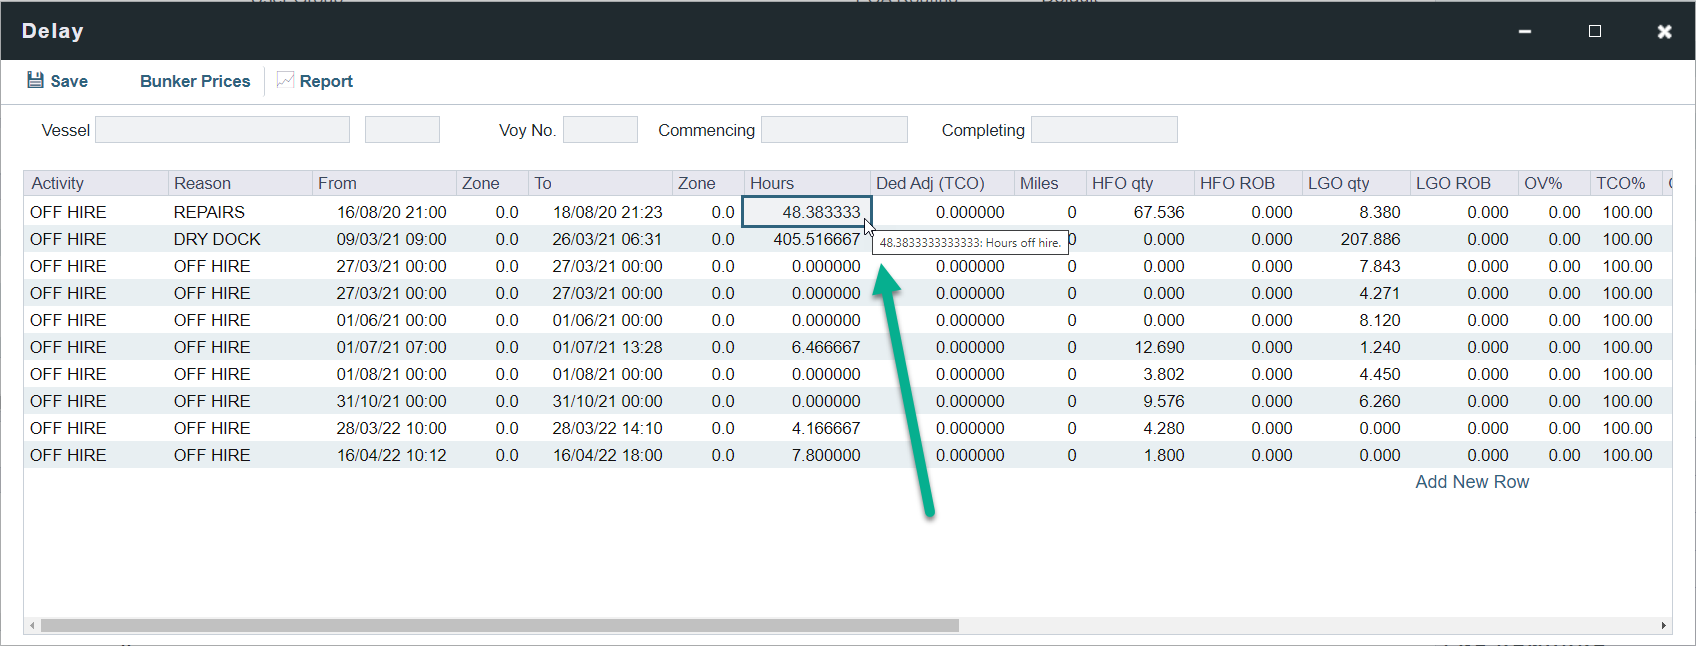1696x646 pixels.
Task: Close the Delay window
Action: 1664,31
